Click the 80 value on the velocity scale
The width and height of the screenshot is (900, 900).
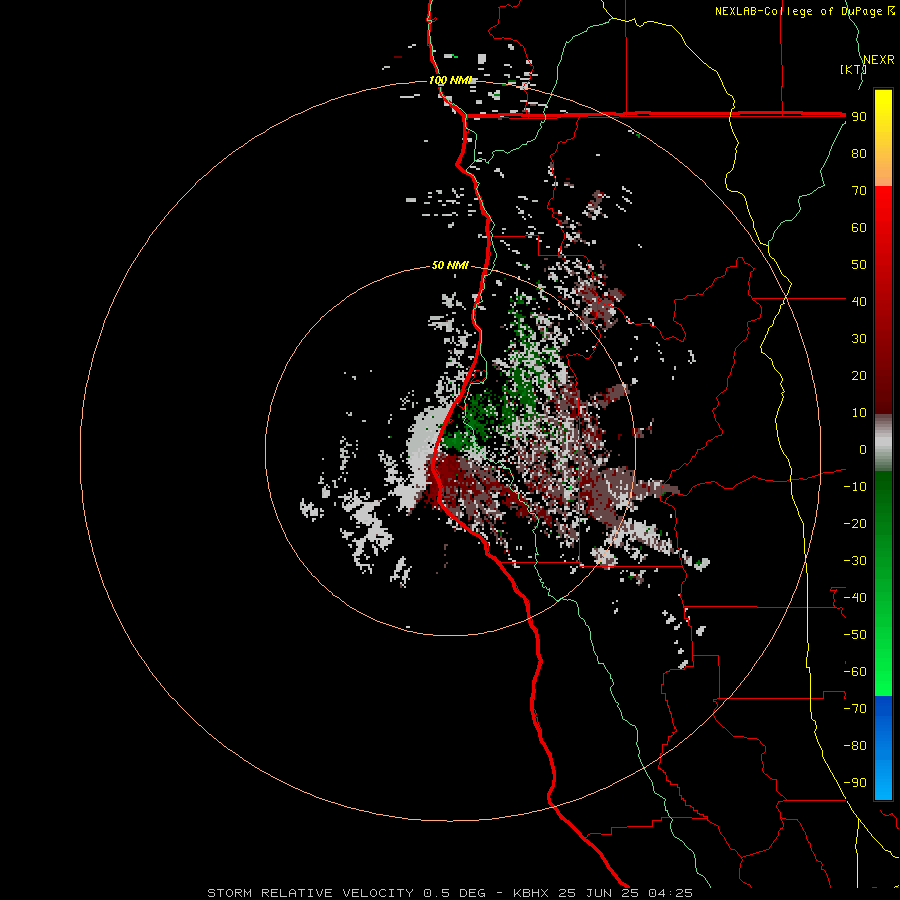pyautogui.click(x=859, y=153)
